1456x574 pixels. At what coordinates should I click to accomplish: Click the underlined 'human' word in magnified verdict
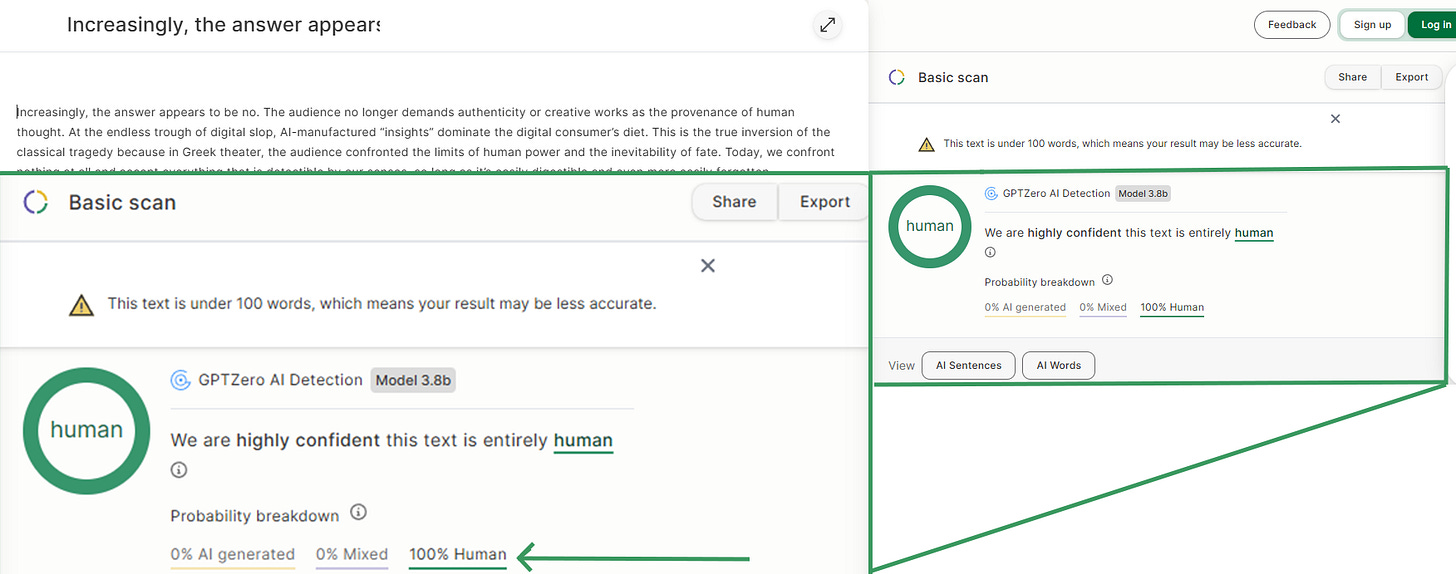coord(583,440)
